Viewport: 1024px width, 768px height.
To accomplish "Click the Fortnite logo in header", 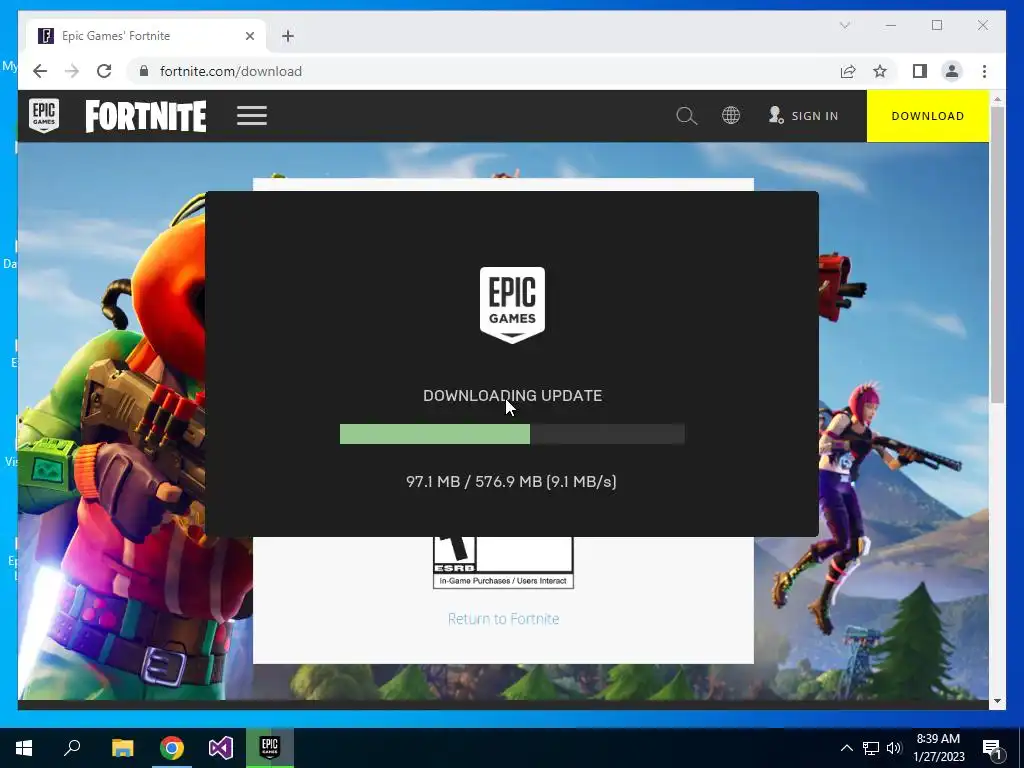I will [146, 116].
